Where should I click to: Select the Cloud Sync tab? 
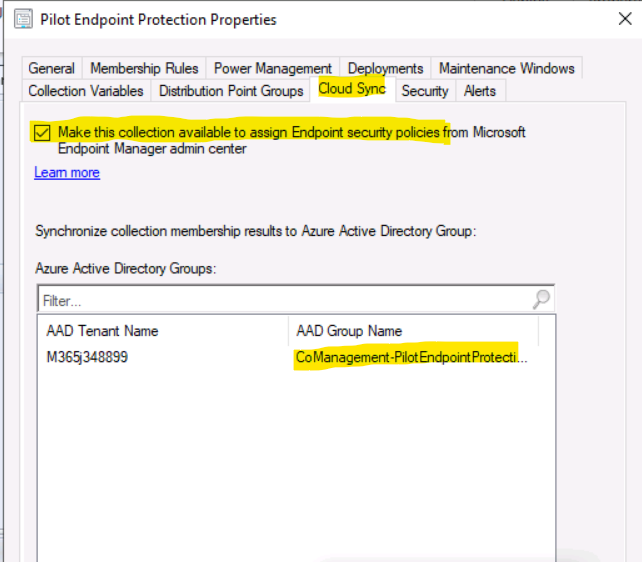(x=352, y=89)
